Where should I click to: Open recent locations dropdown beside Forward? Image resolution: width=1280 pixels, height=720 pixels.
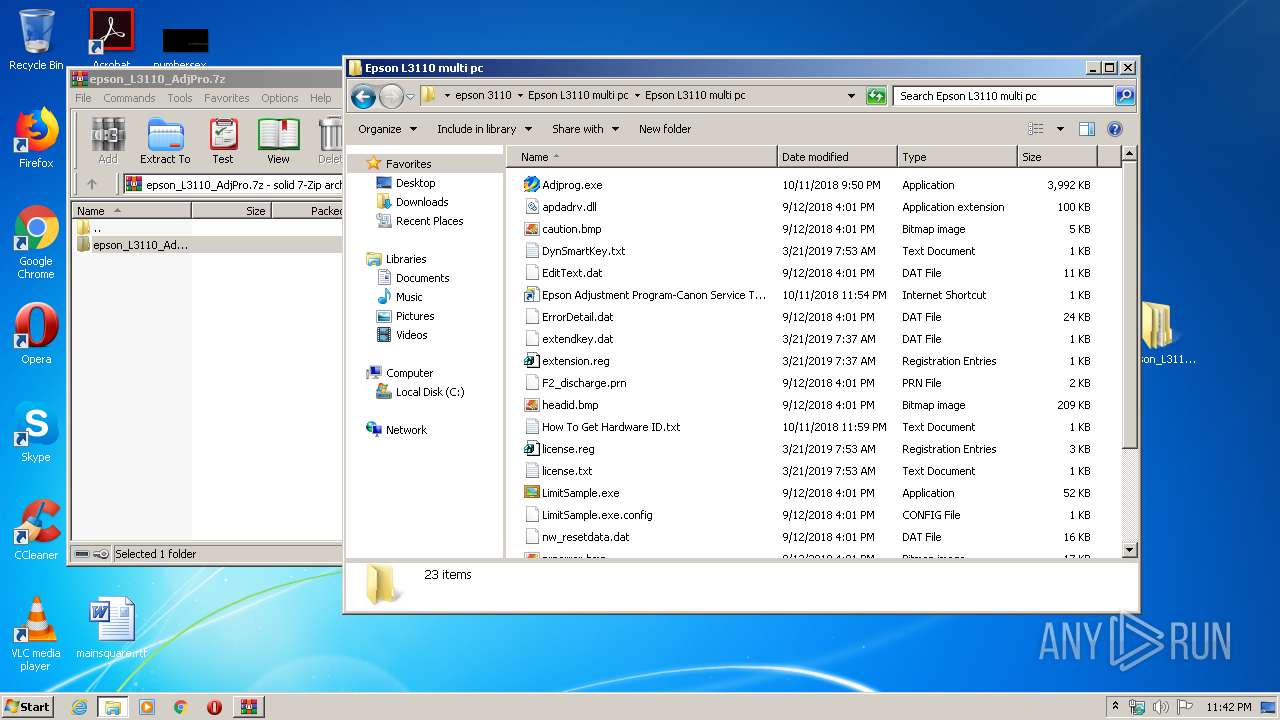point(410,97)
